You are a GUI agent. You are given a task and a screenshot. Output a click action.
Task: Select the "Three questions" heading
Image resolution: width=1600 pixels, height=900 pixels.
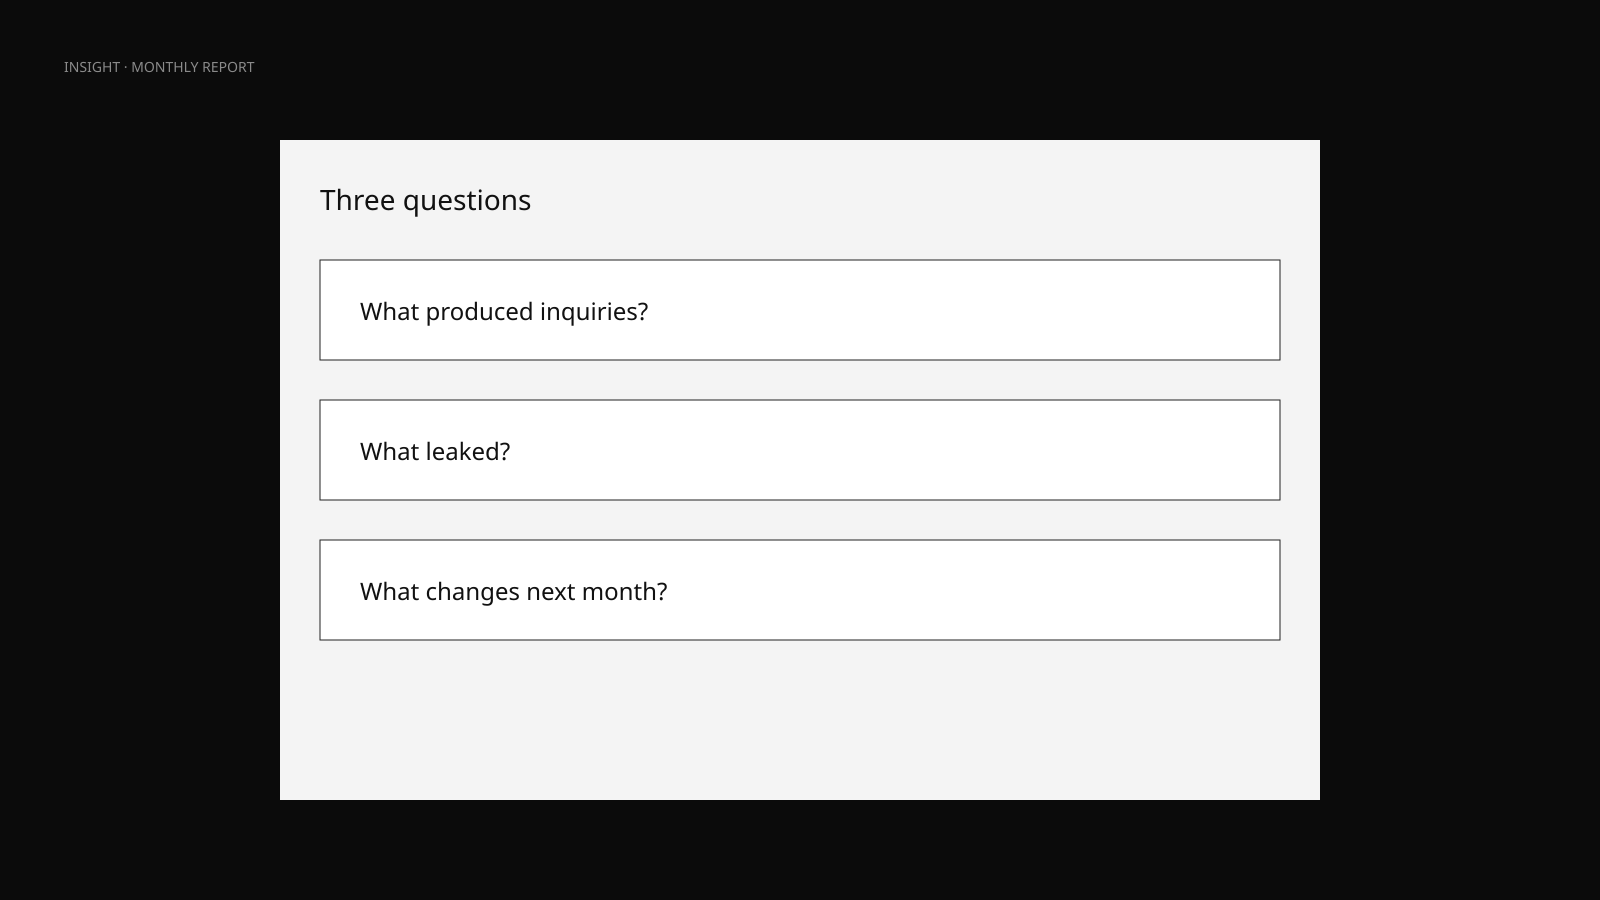[x=425, y=200]
